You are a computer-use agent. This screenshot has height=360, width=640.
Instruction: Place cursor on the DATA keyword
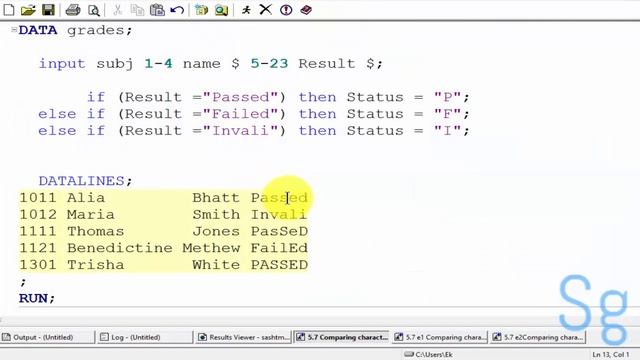pyautogui.click(x=38, y=30)
